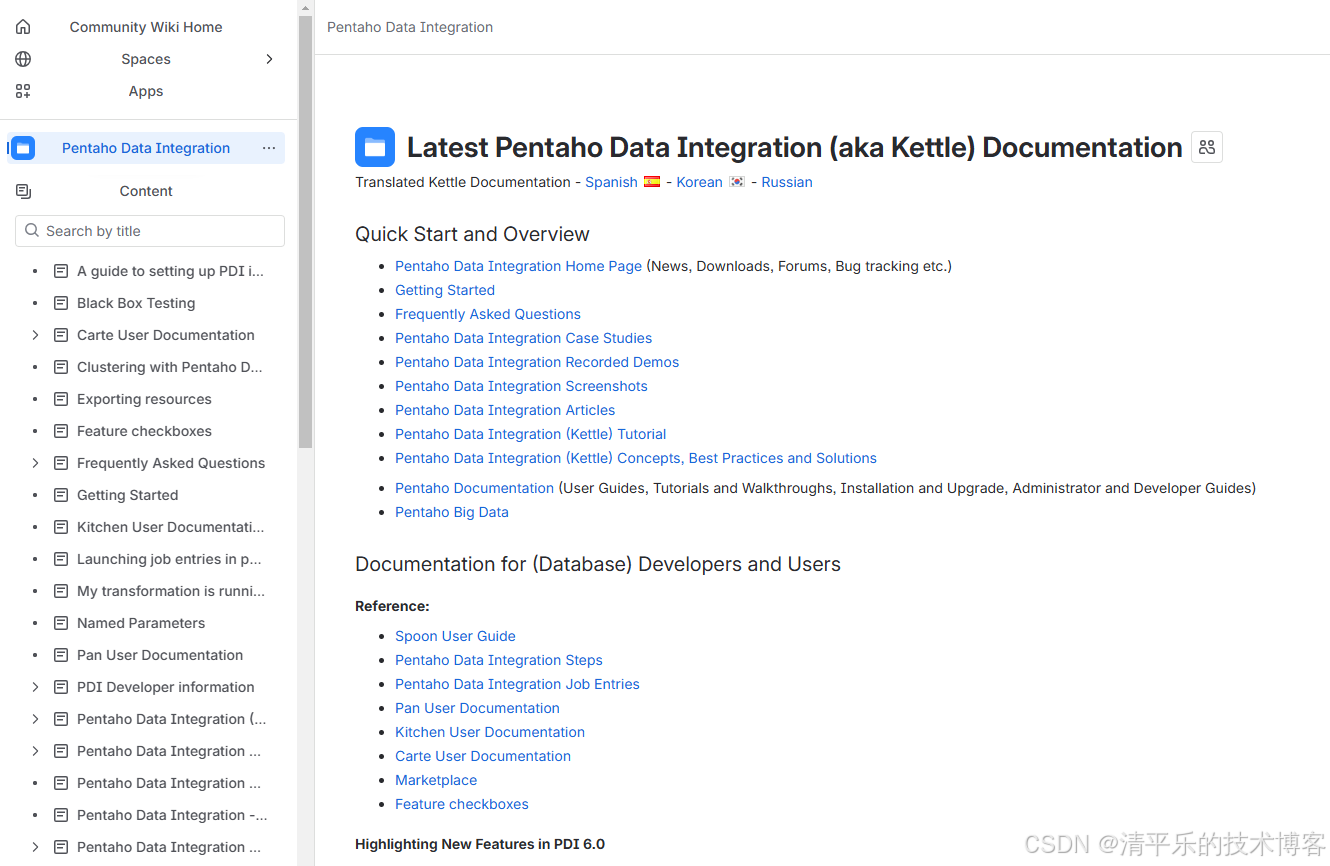Open the Russian translation link
The height and width of the screenshot is (866, 1330).
787,182
